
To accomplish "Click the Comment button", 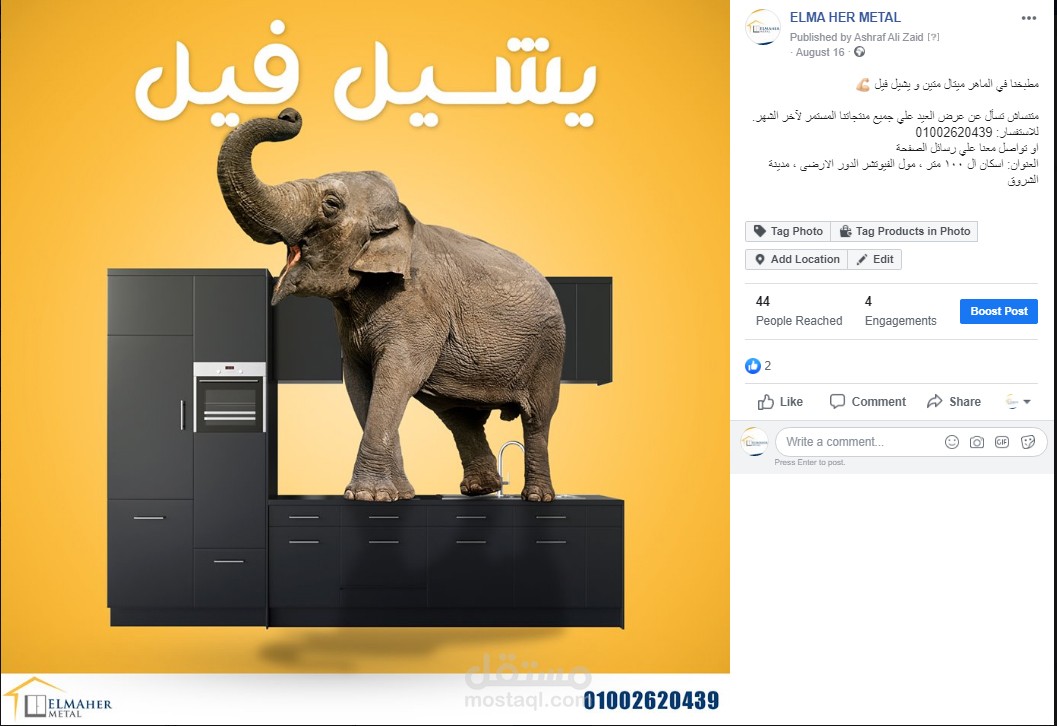I will pos(868,402).
